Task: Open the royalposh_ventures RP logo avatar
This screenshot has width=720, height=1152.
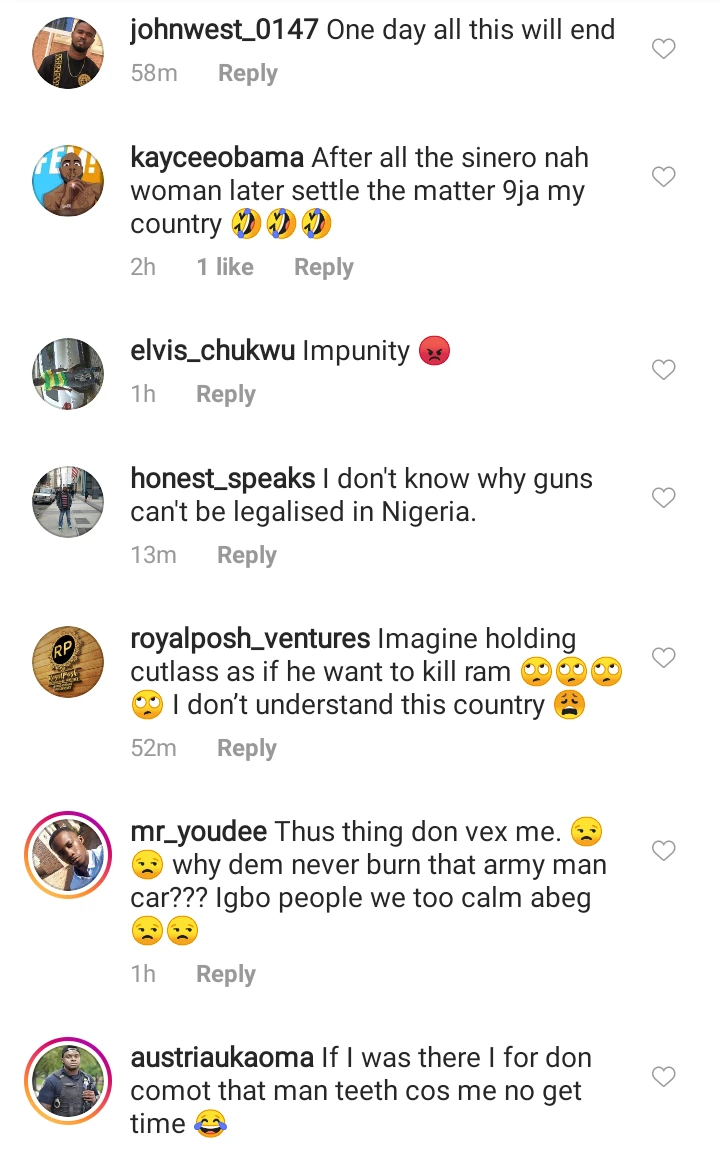Action: [x=68, y=662]
